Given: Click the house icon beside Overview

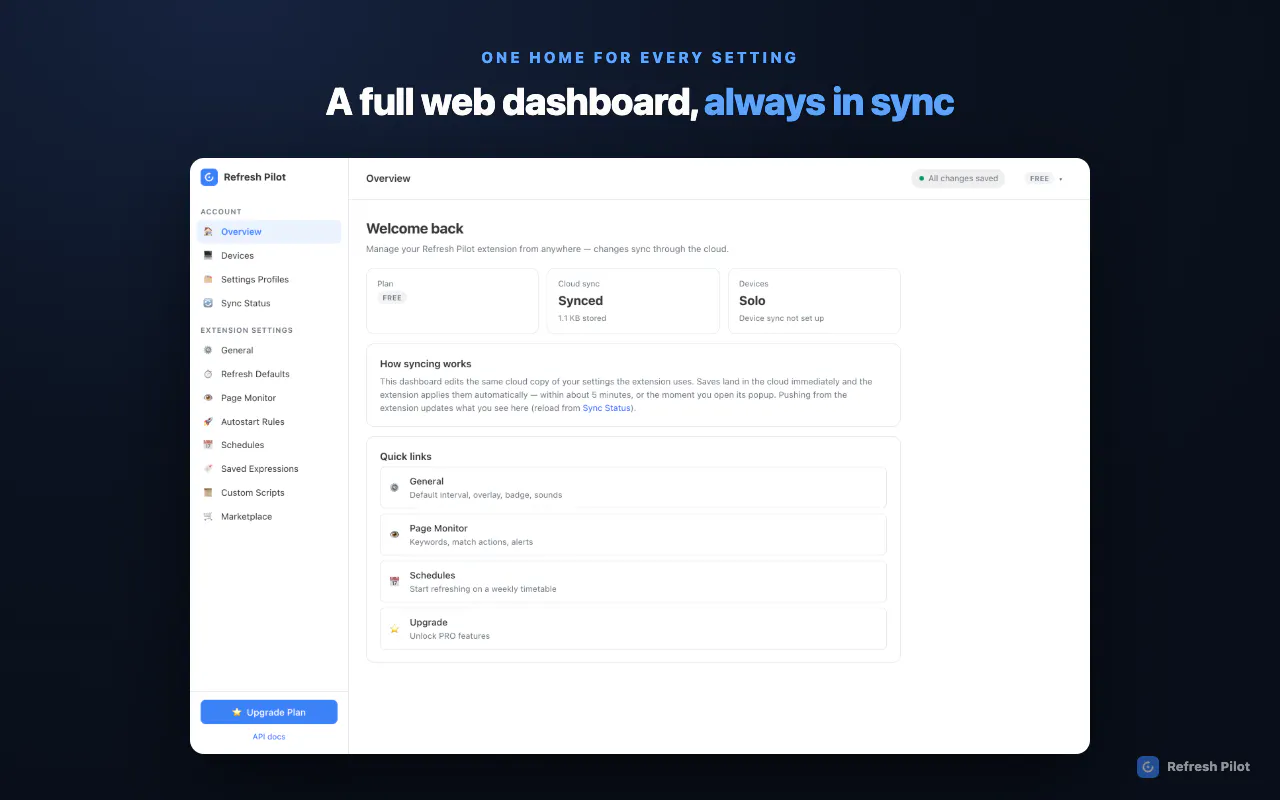Looking at the screenshot, I should [208, 232].
